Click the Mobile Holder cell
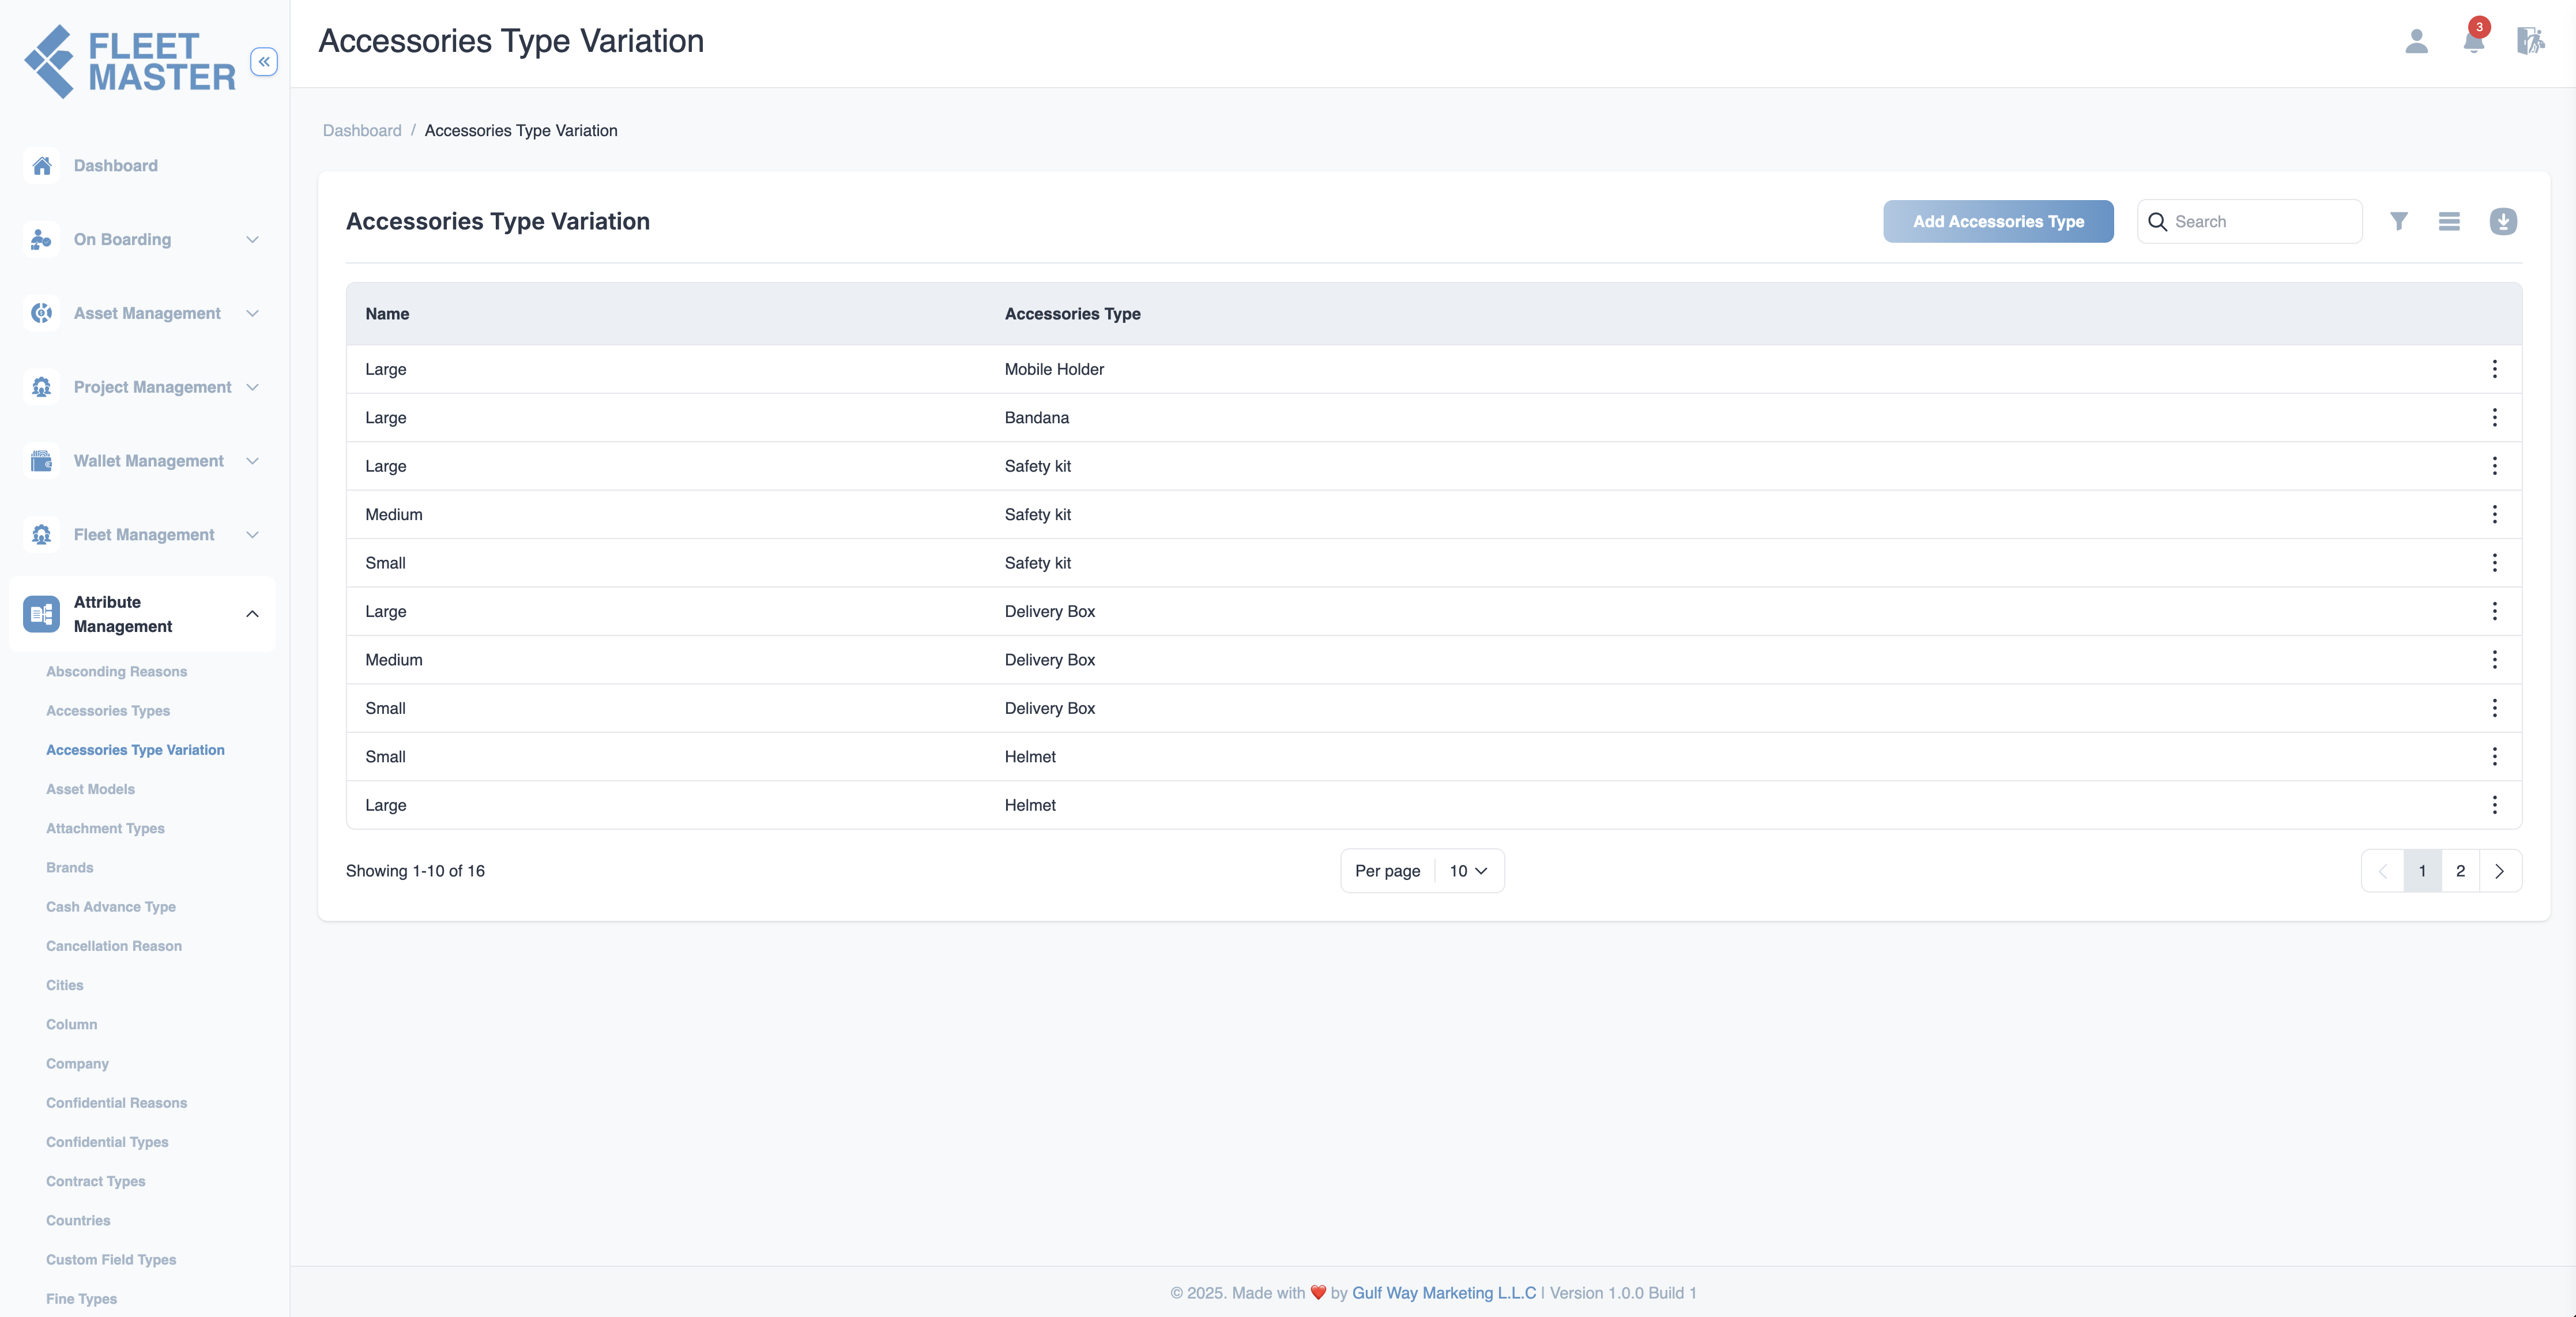 (1054, 369)
